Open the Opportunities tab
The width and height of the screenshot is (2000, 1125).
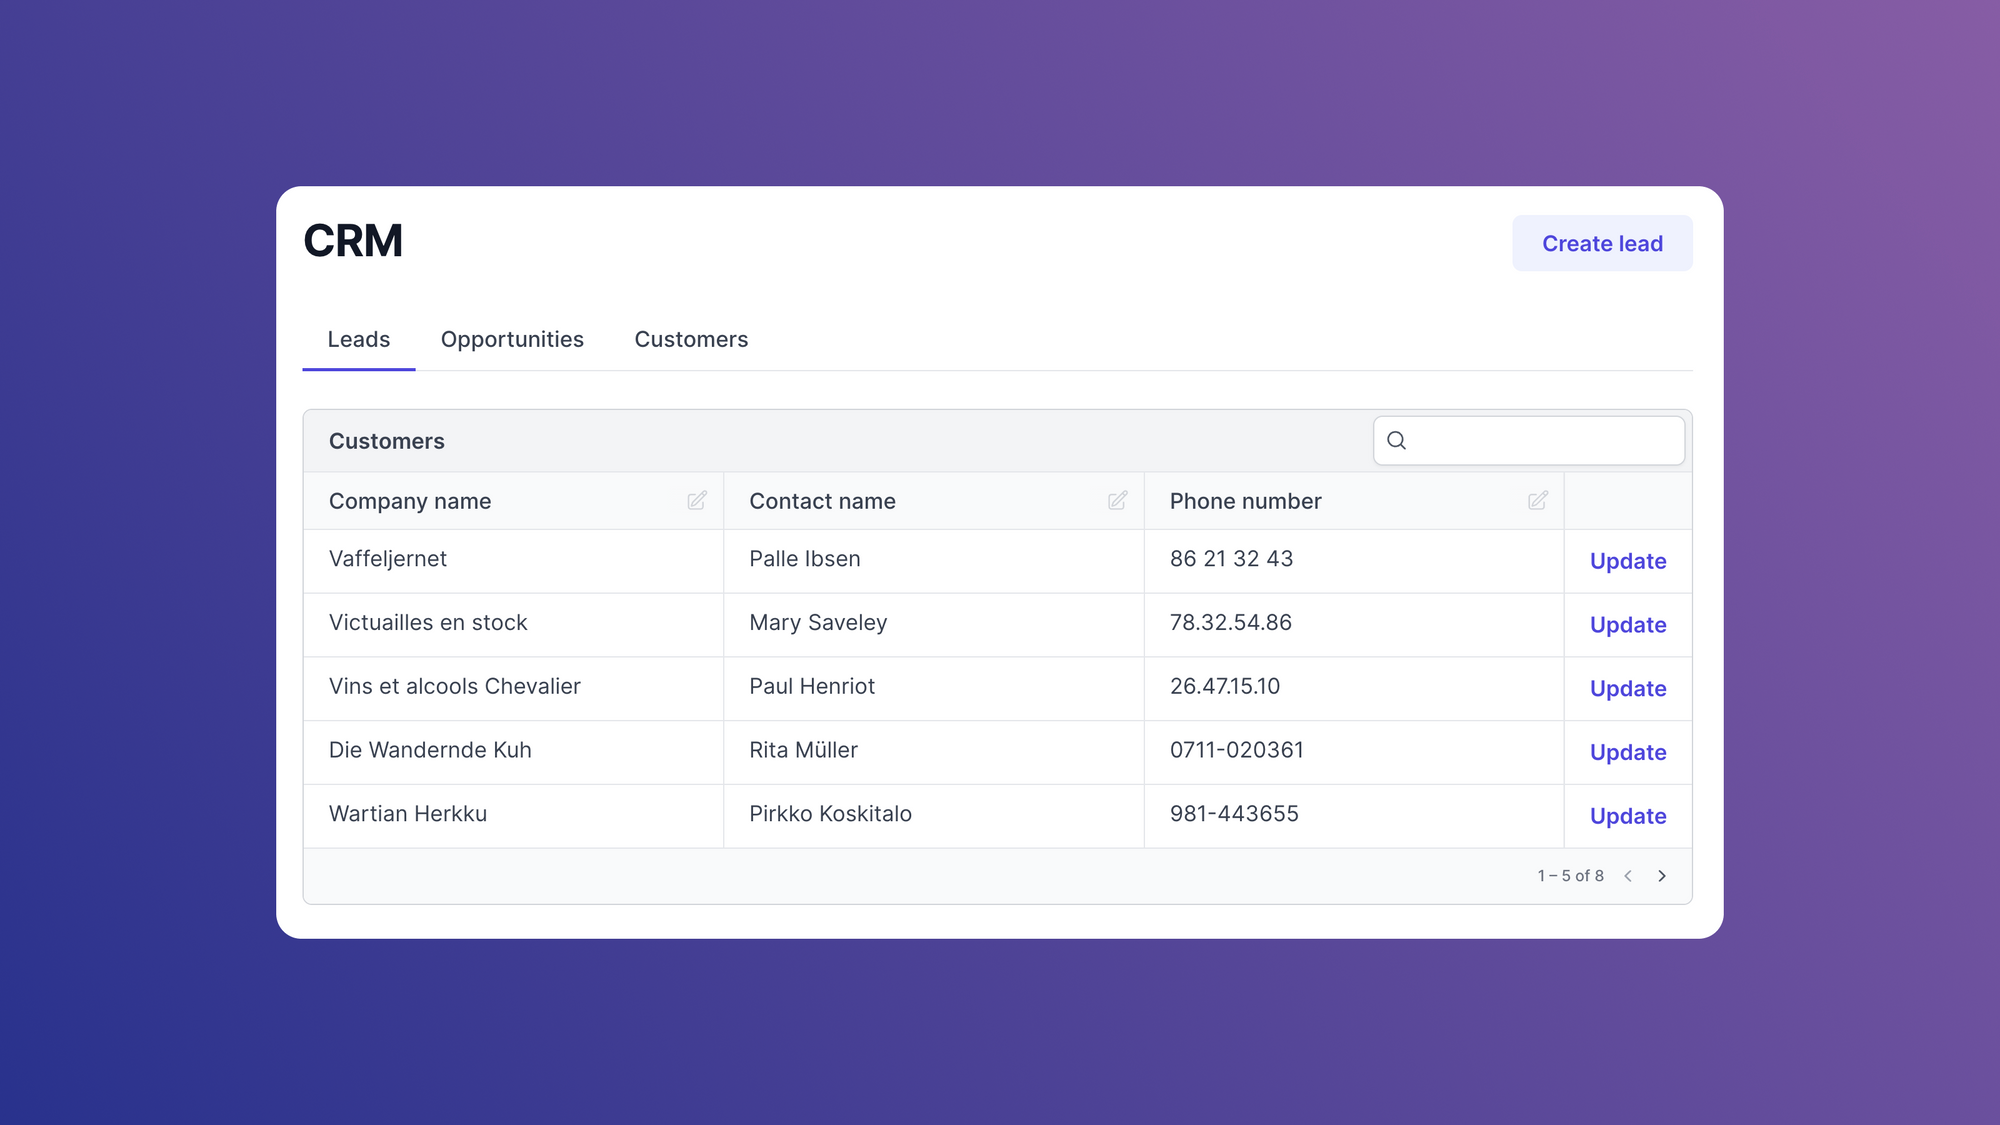click(512, 340)
